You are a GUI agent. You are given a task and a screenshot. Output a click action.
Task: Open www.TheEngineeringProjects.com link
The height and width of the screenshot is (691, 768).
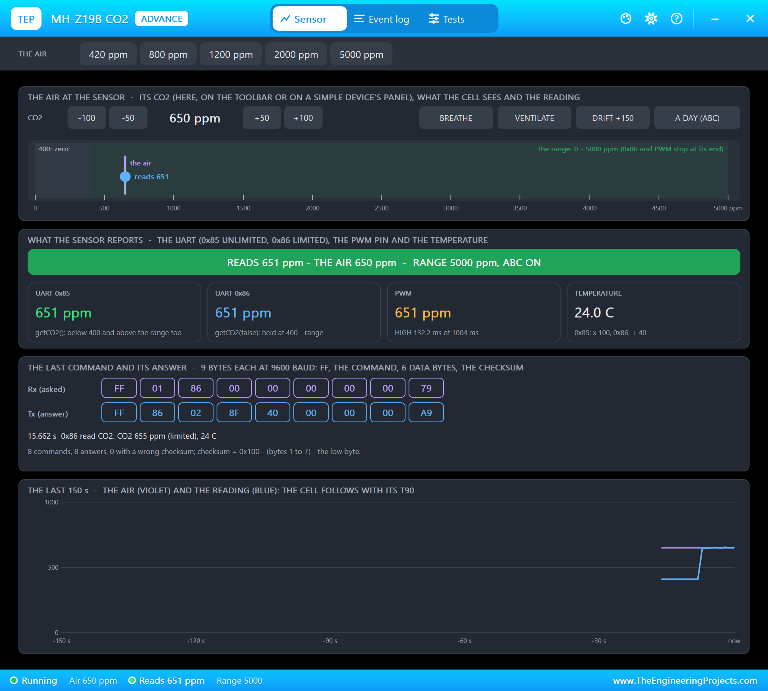(x=685, y=681)
